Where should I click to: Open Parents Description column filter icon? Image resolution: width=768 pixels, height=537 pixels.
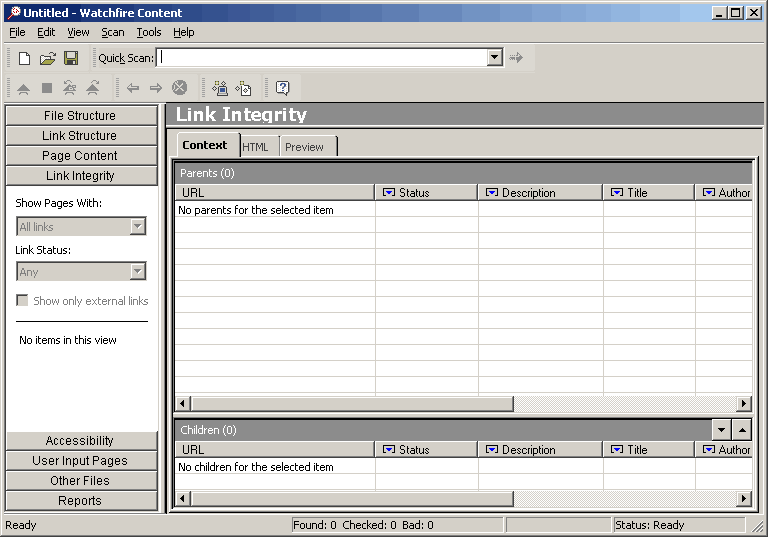click(x=491, y=193)
